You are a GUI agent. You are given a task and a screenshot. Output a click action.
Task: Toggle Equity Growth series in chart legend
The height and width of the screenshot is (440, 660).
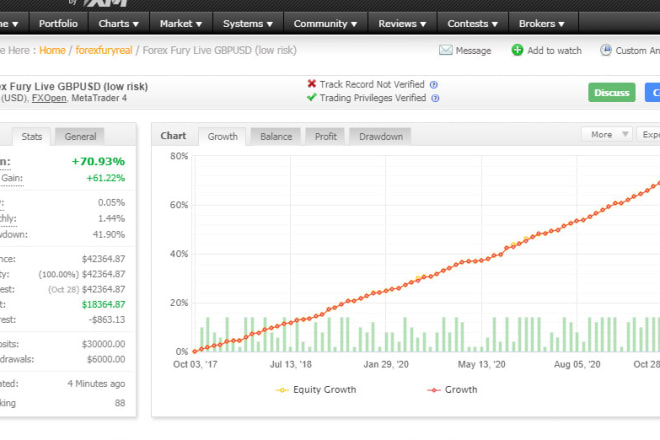click(x=316, y=390)
